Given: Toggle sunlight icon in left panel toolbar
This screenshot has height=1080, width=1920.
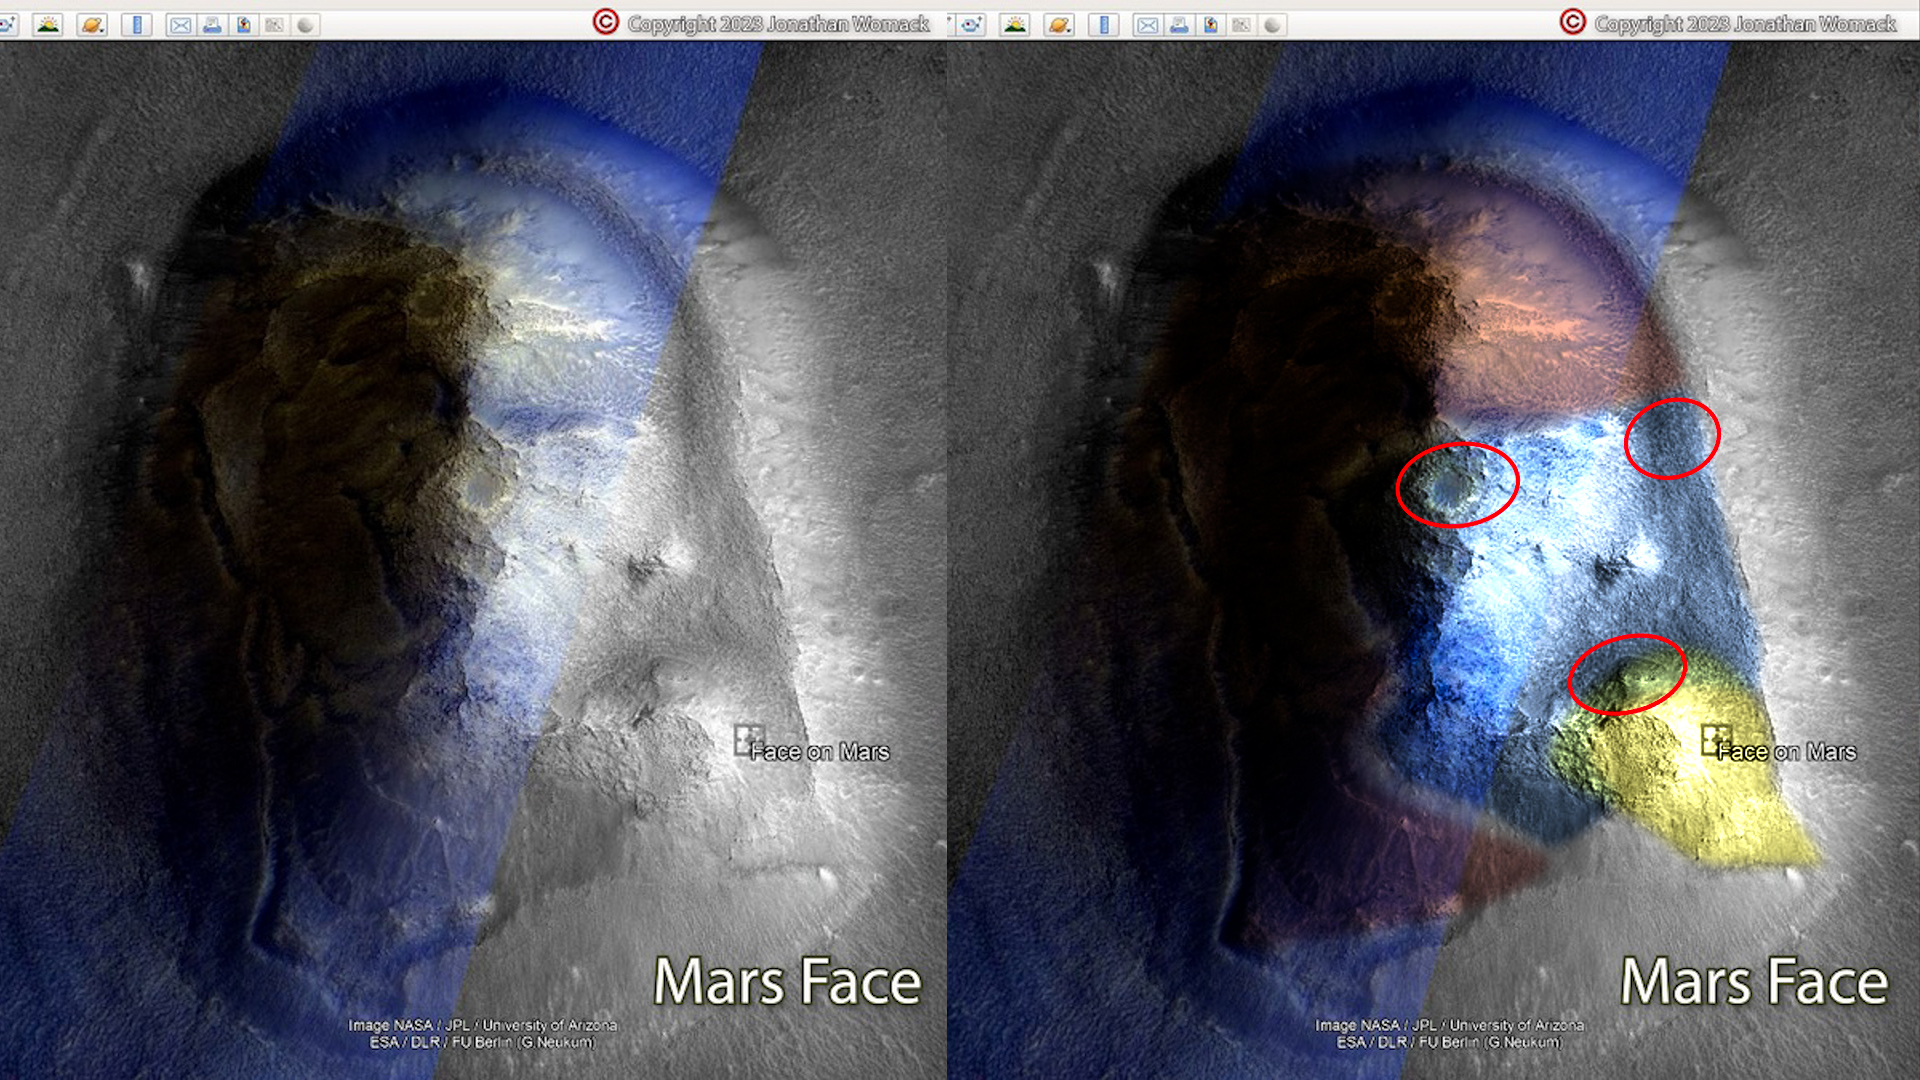Looking at the screenshot, I should pyautogui.click(x=47, y=25).
